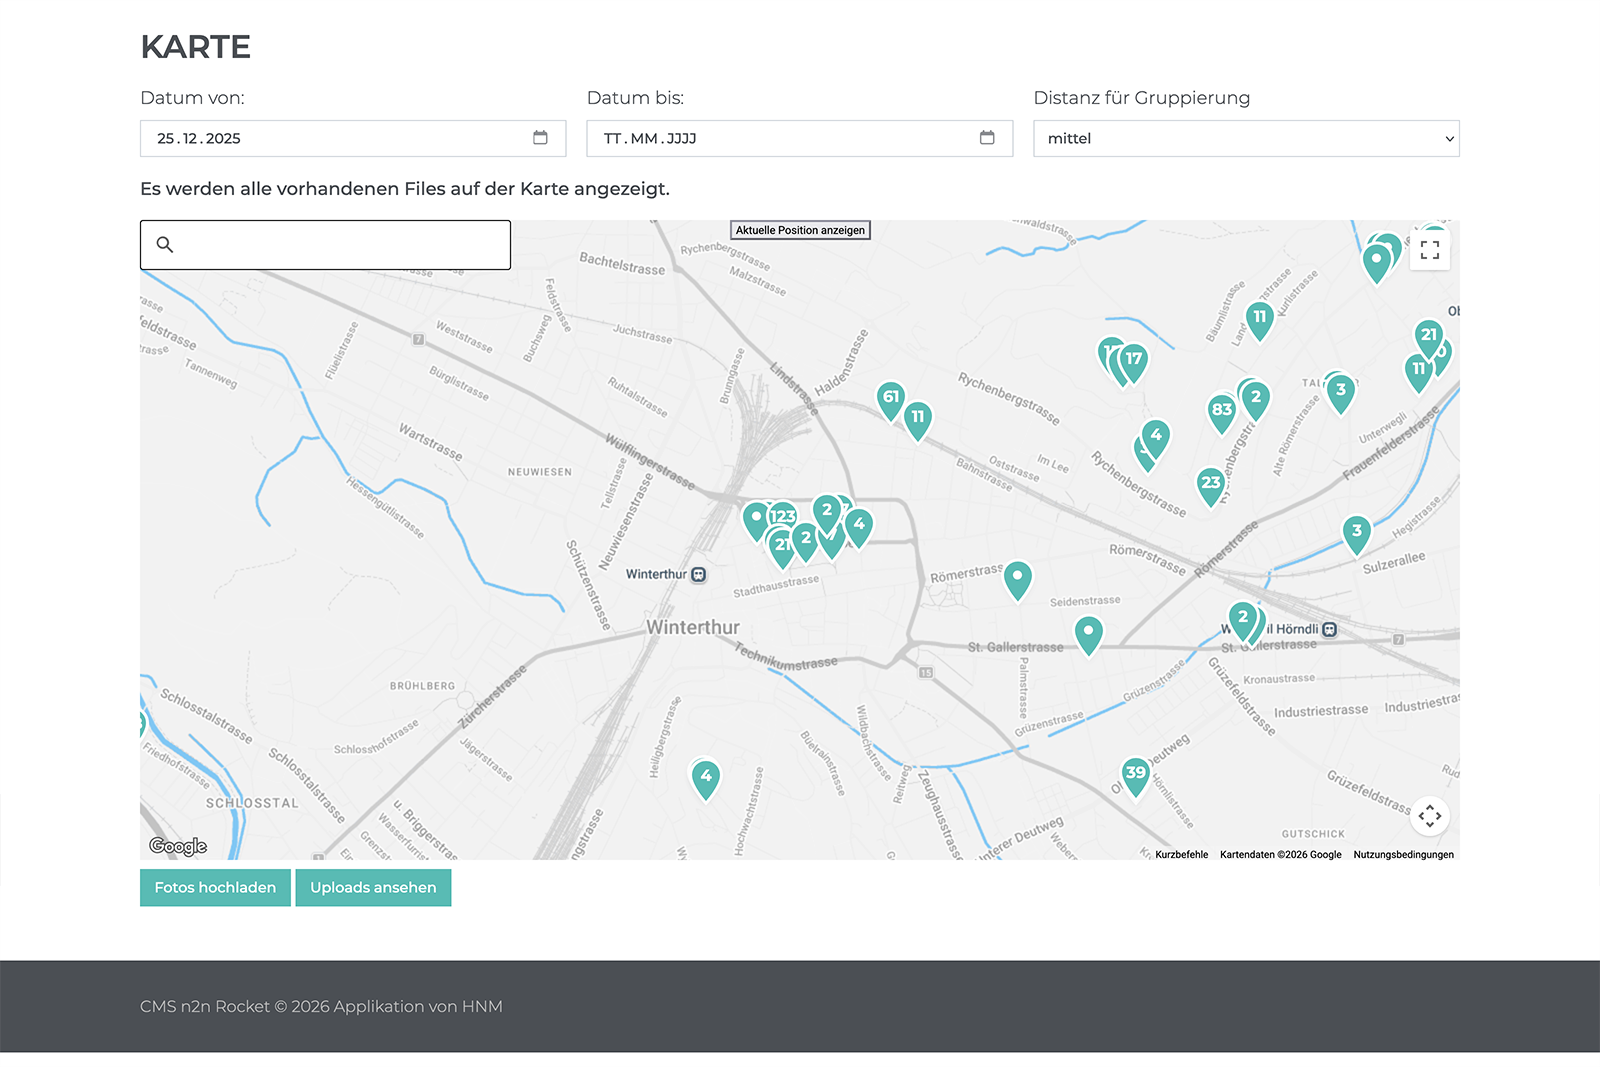Click the magnifier icon in map search
The height and width of the screenshot is (1067, 1600).
[x=165, y=245]
